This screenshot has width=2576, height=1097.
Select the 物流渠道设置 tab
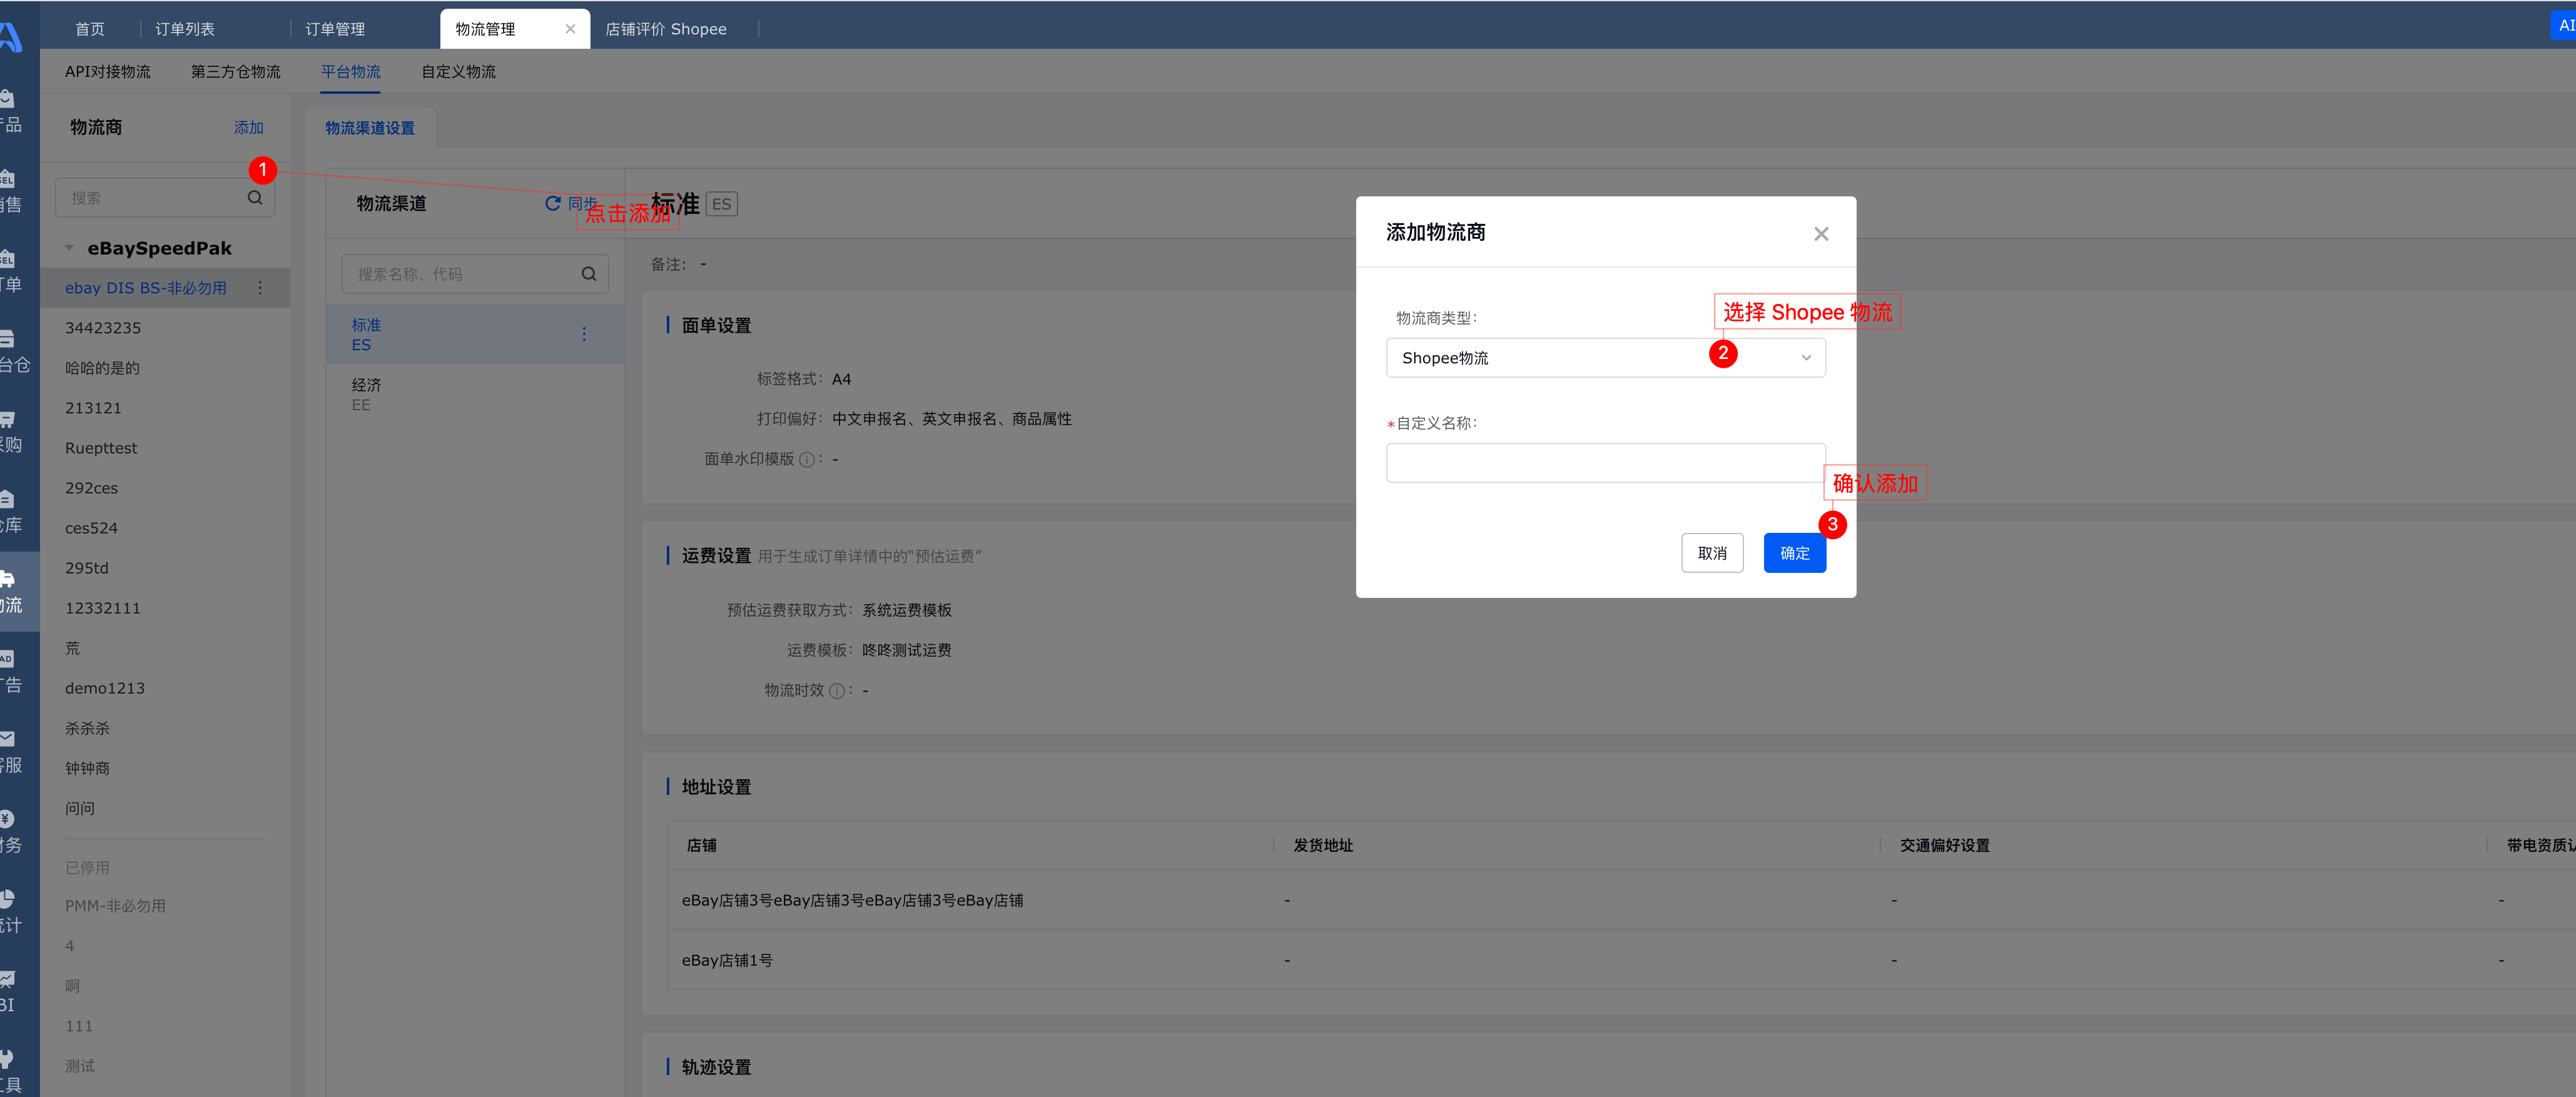[x=370, y=128]
